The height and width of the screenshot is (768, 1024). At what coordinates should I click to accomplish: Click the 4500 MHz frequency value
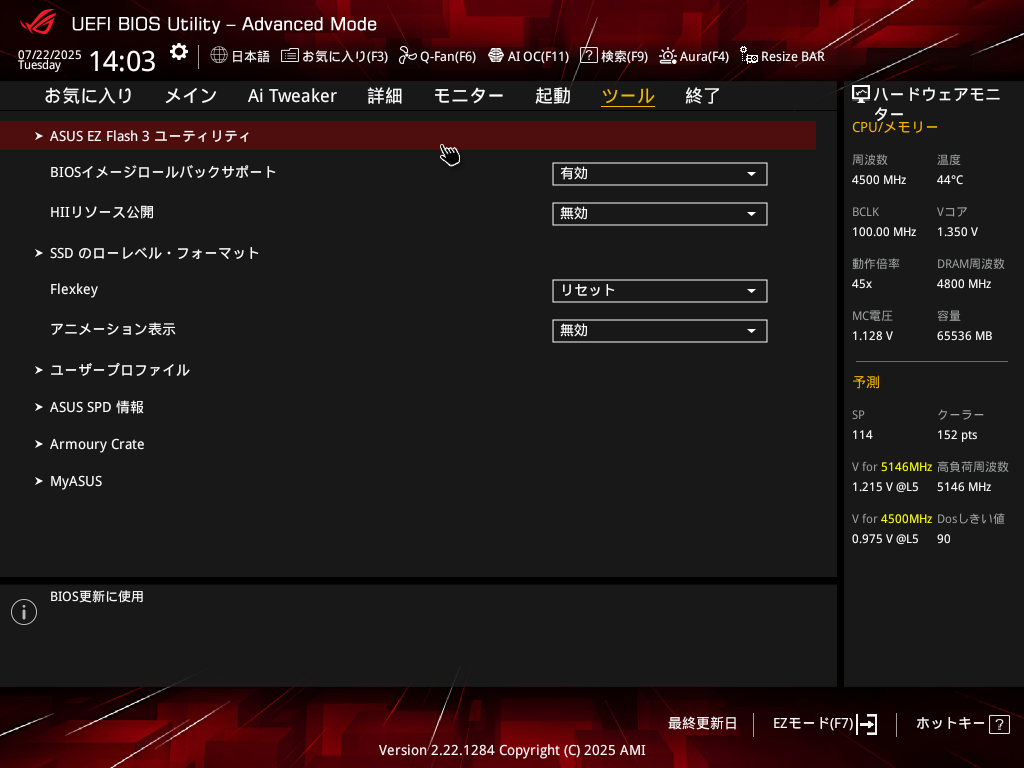point(879,180)
